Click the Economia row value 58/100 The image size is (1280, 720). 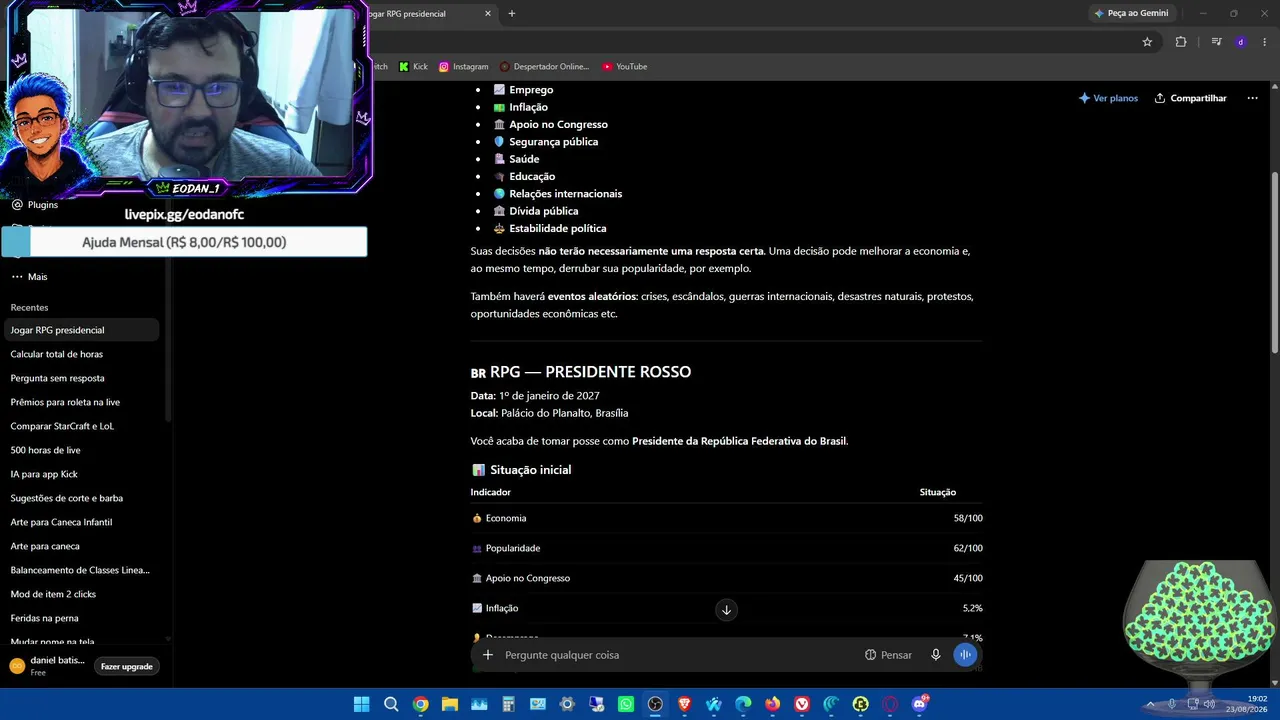(968, 518)
